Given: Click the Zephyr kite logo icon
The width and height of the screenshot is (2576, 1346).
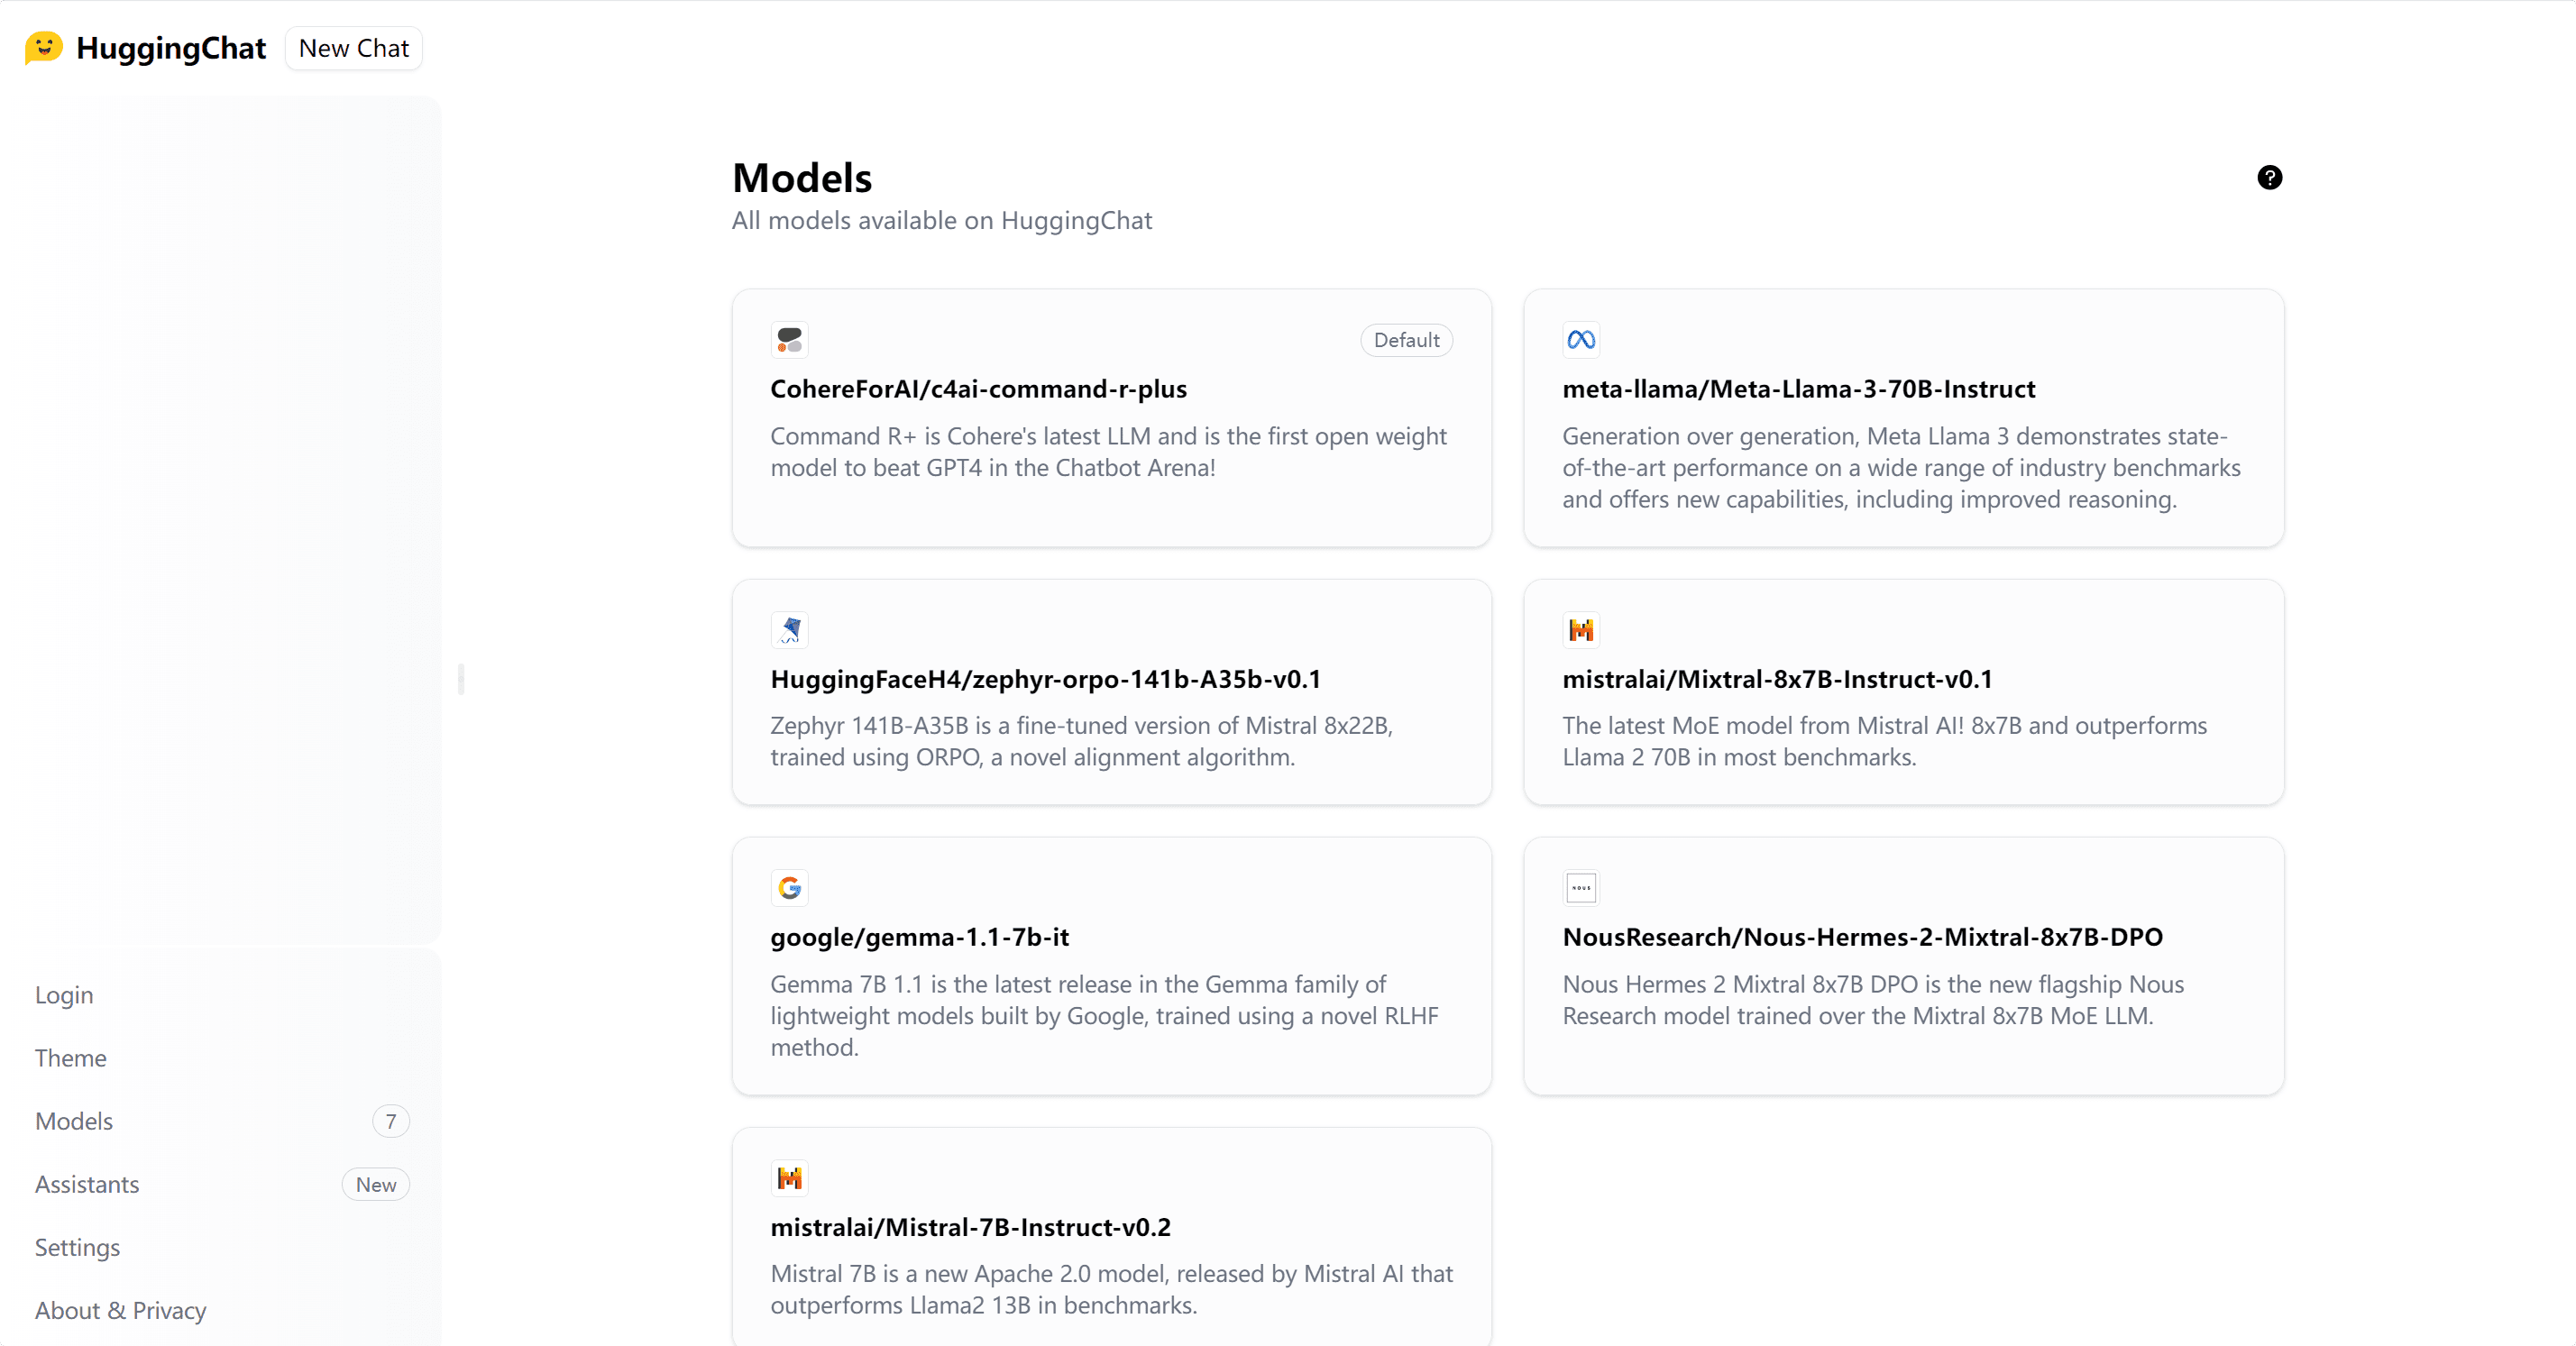Looking at the screenshot, I should pos(789,630).
